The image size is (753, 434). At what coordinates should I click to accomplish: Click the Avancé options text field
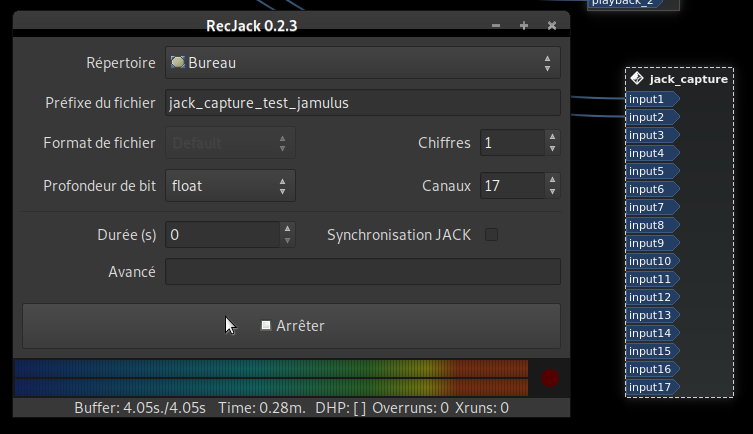[x=363, y=272]
